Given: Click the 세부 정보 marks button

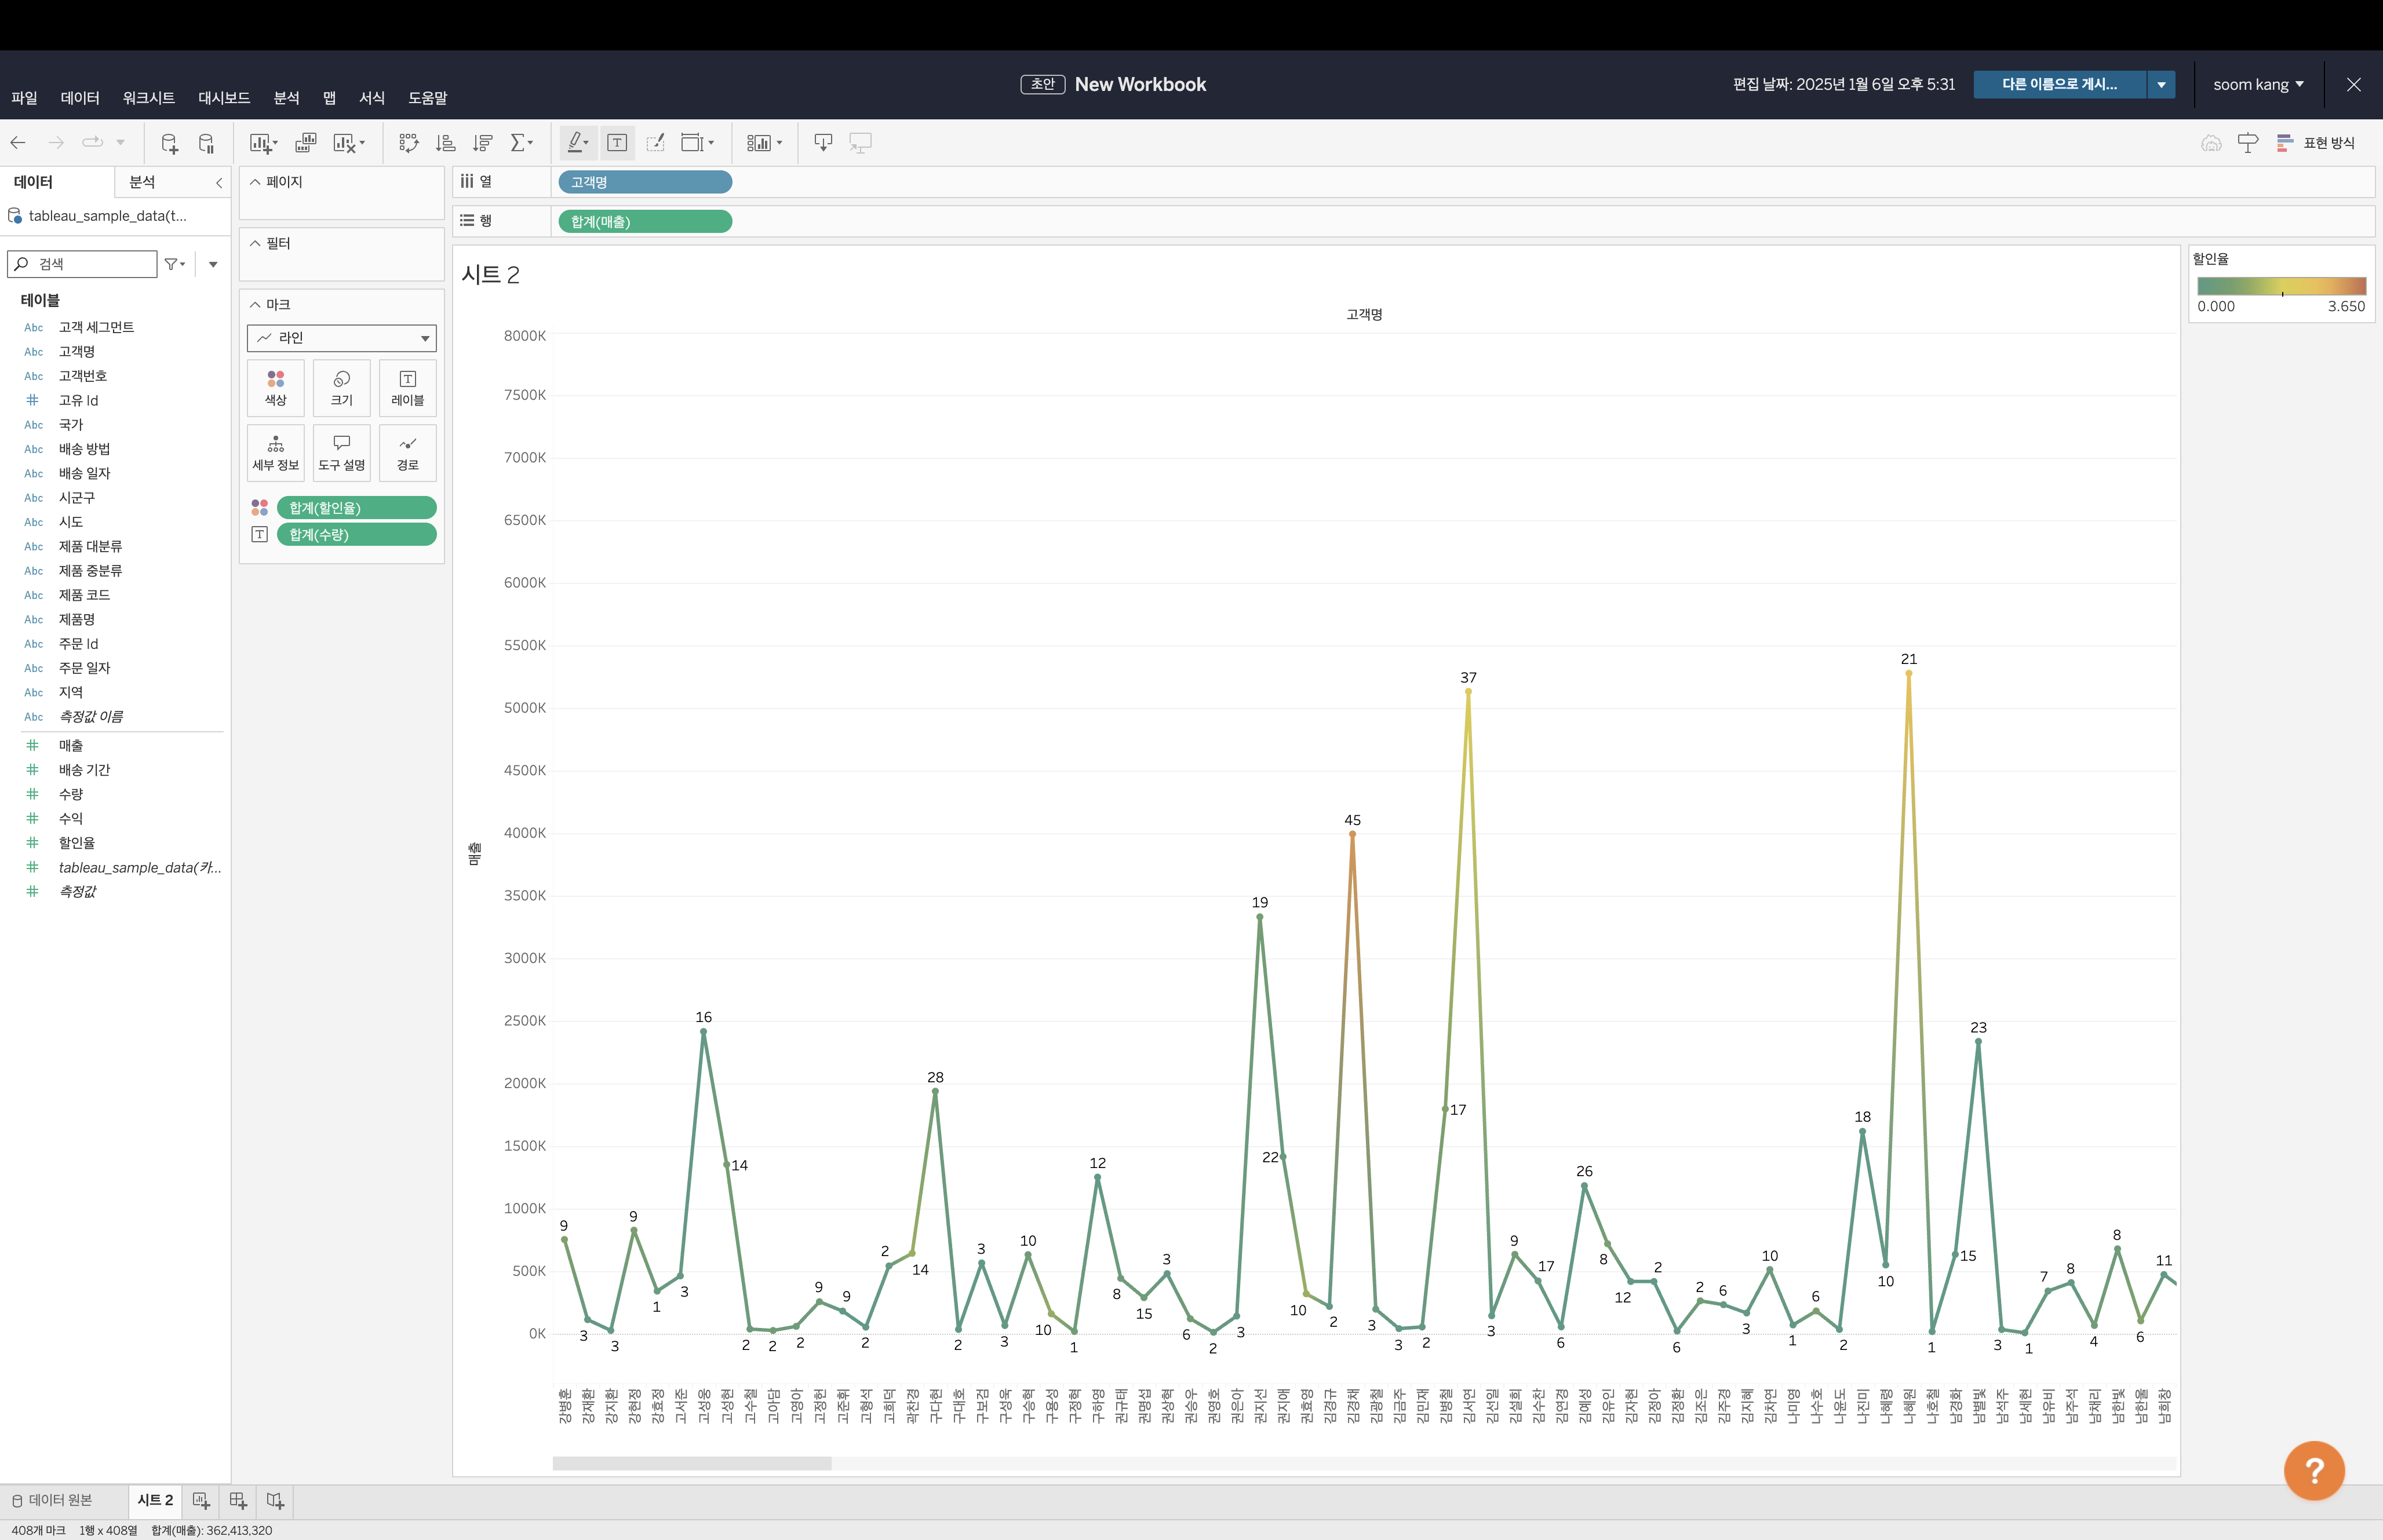Looking at the screenshot, I should pos(276,453).
